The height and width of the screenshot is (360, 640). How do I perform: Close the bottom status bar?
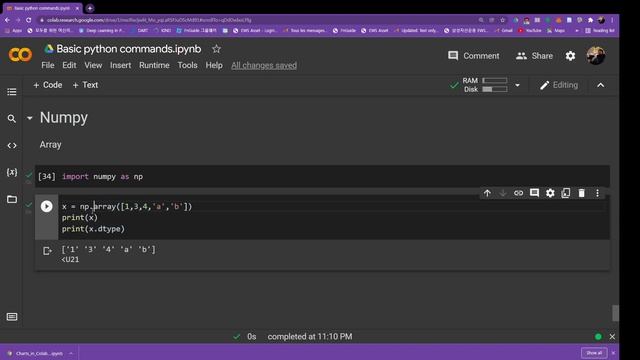tap(612, 337)
